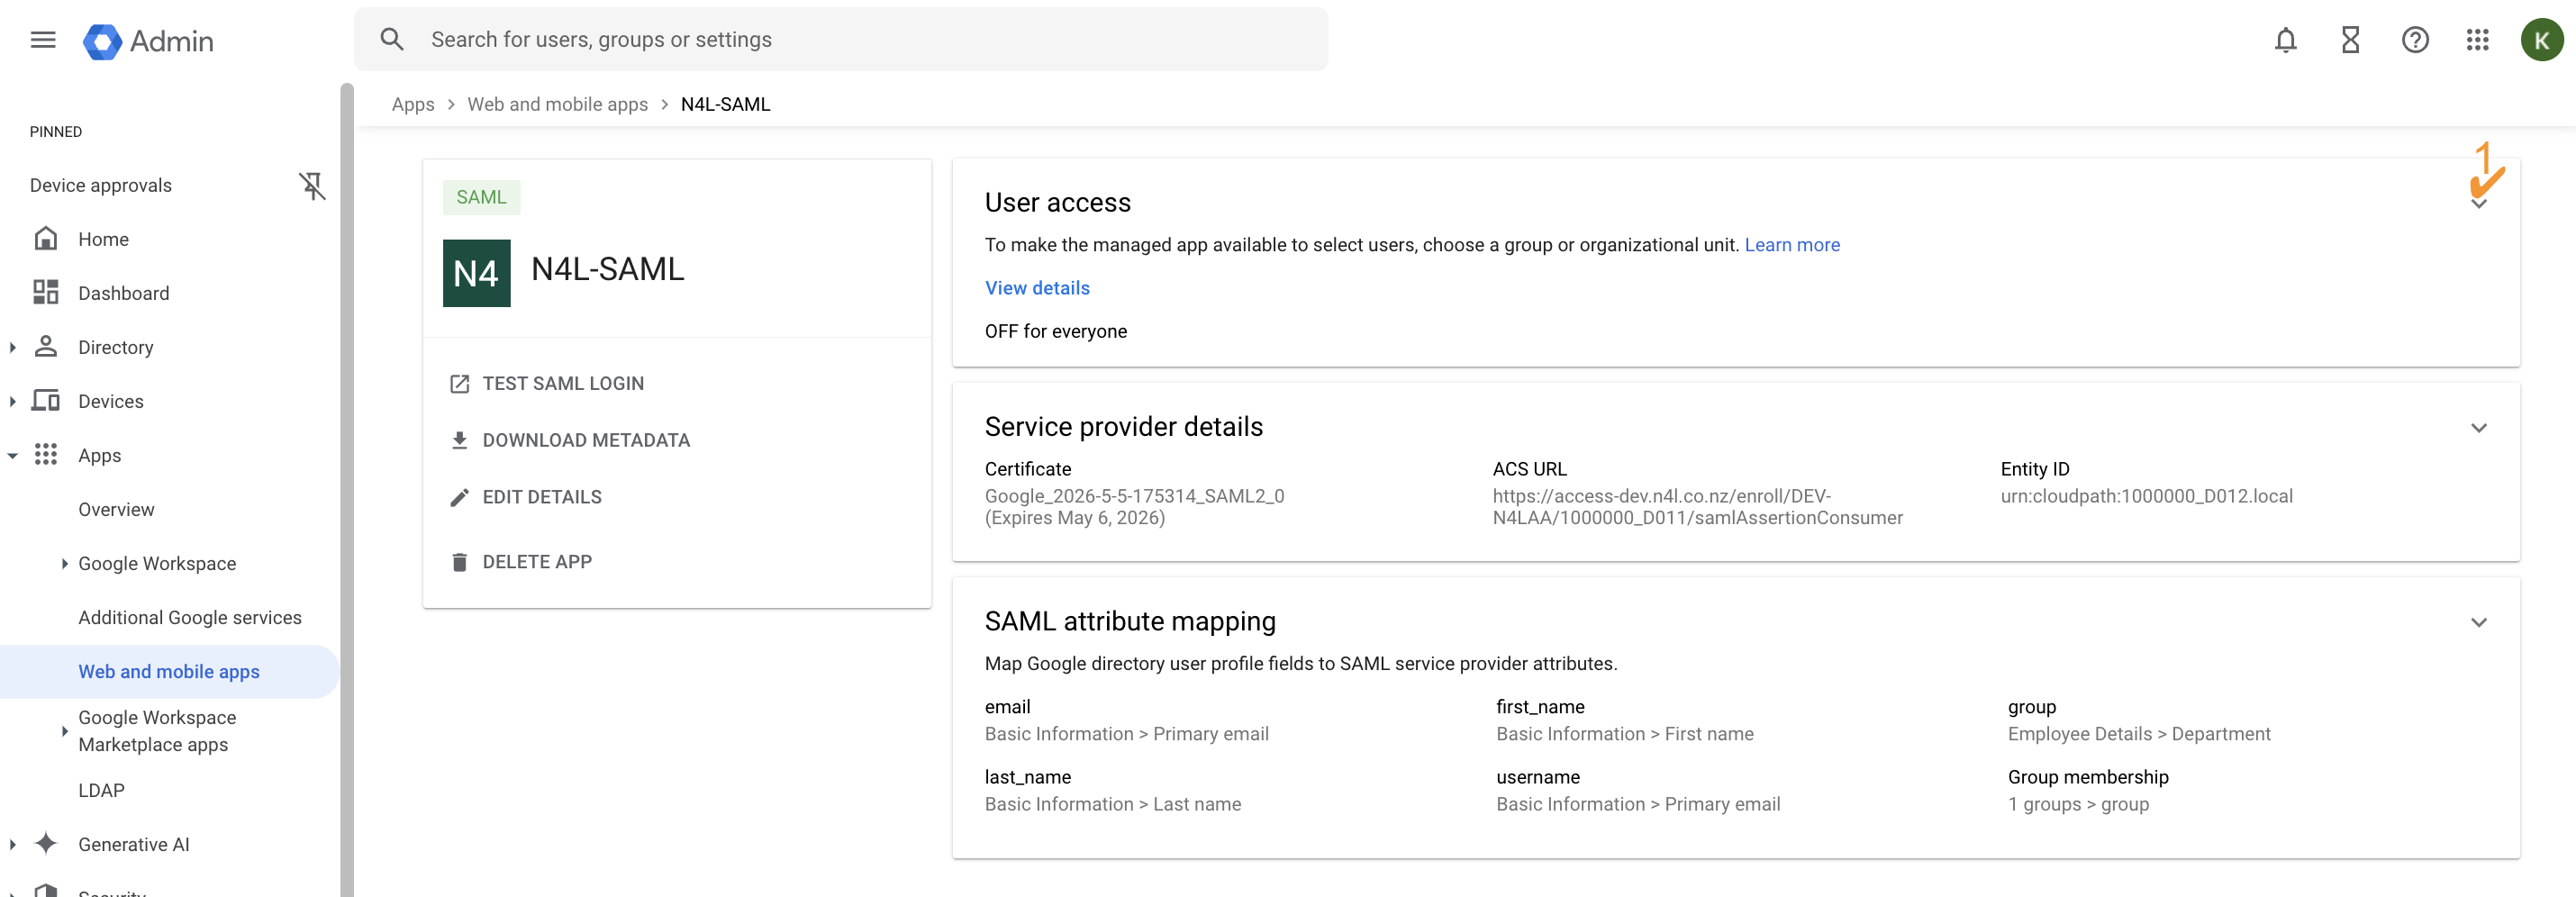Click the Edit Details pencil icon
This screenshot has width=2576, height=897.
460,497
